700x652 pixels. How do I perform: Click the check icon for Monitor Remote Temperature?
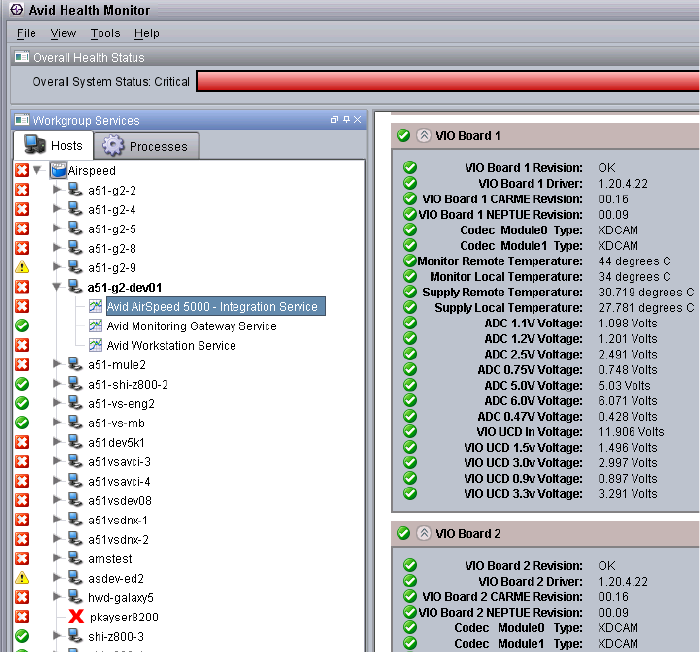pyautogui.click(x=410, y=261)
